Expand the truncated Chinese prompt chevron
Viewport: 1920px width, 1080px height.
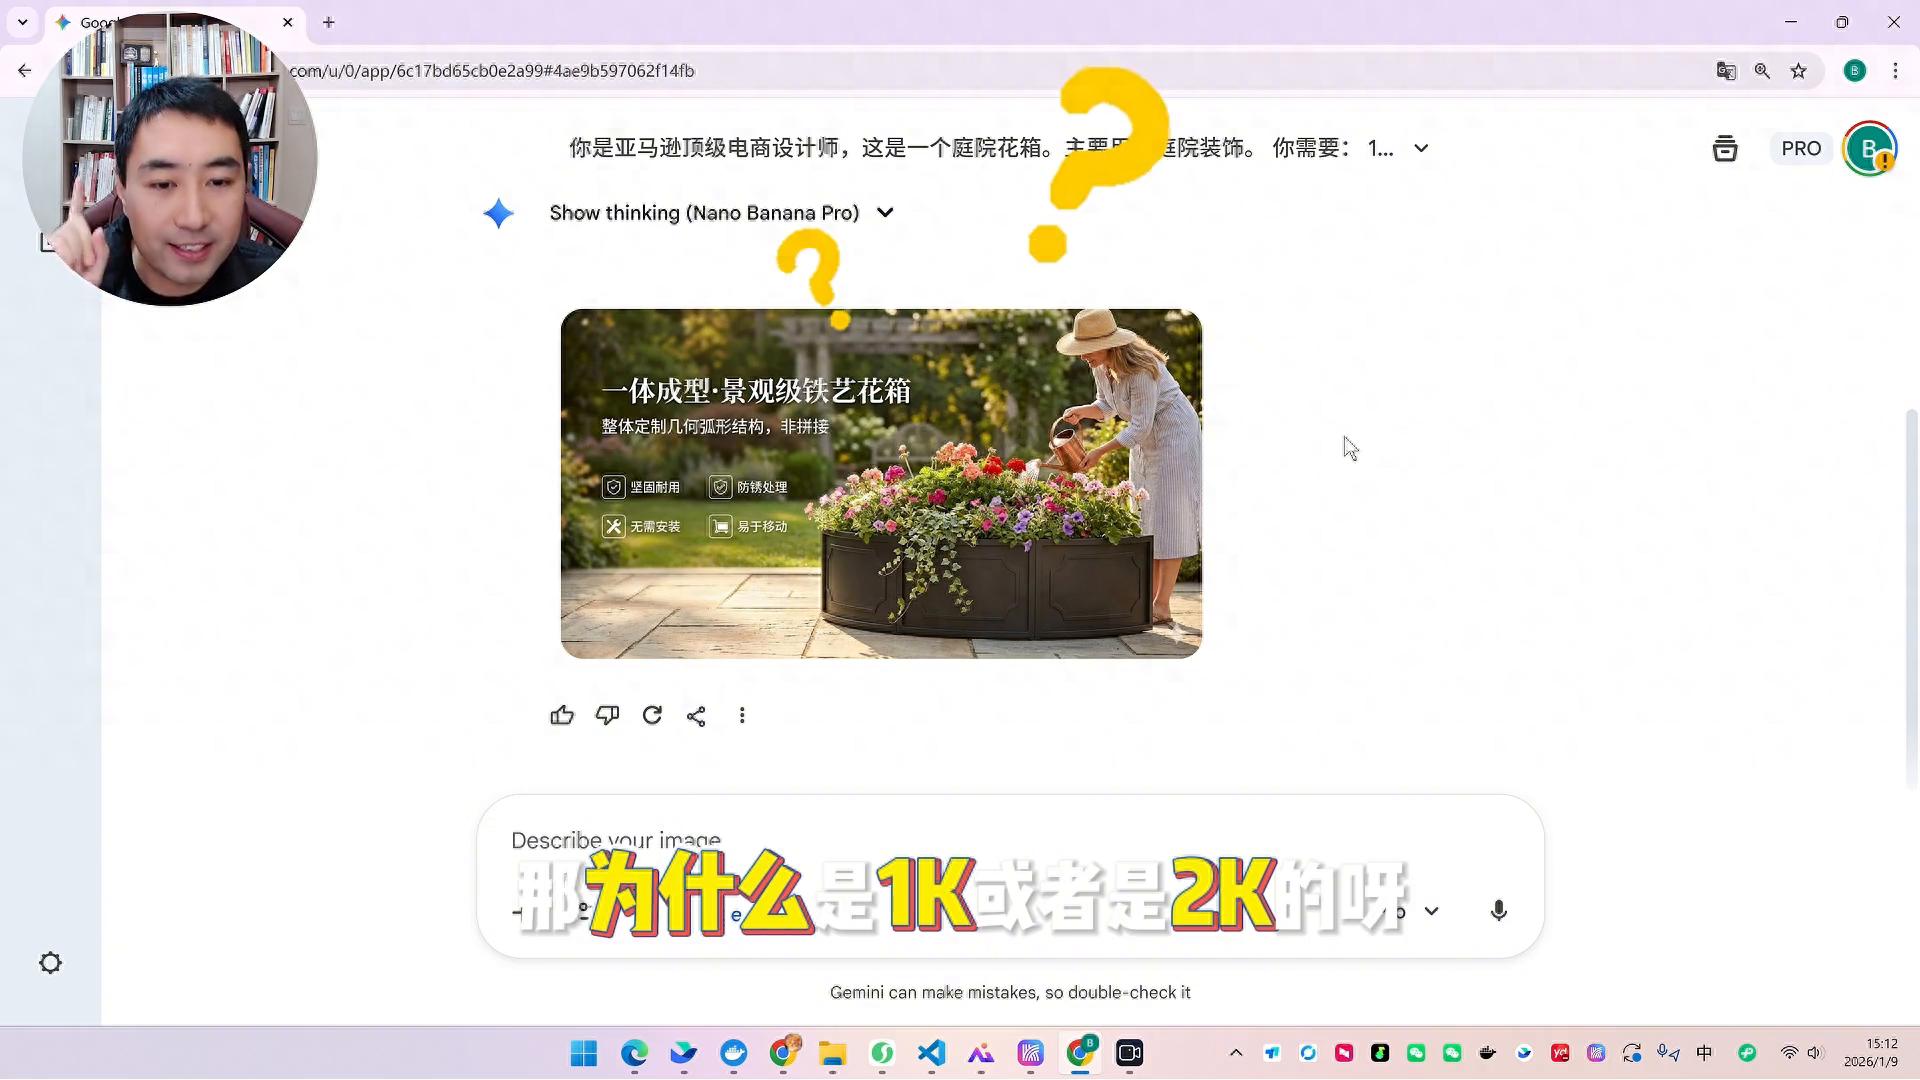(x=1421, y=149)
